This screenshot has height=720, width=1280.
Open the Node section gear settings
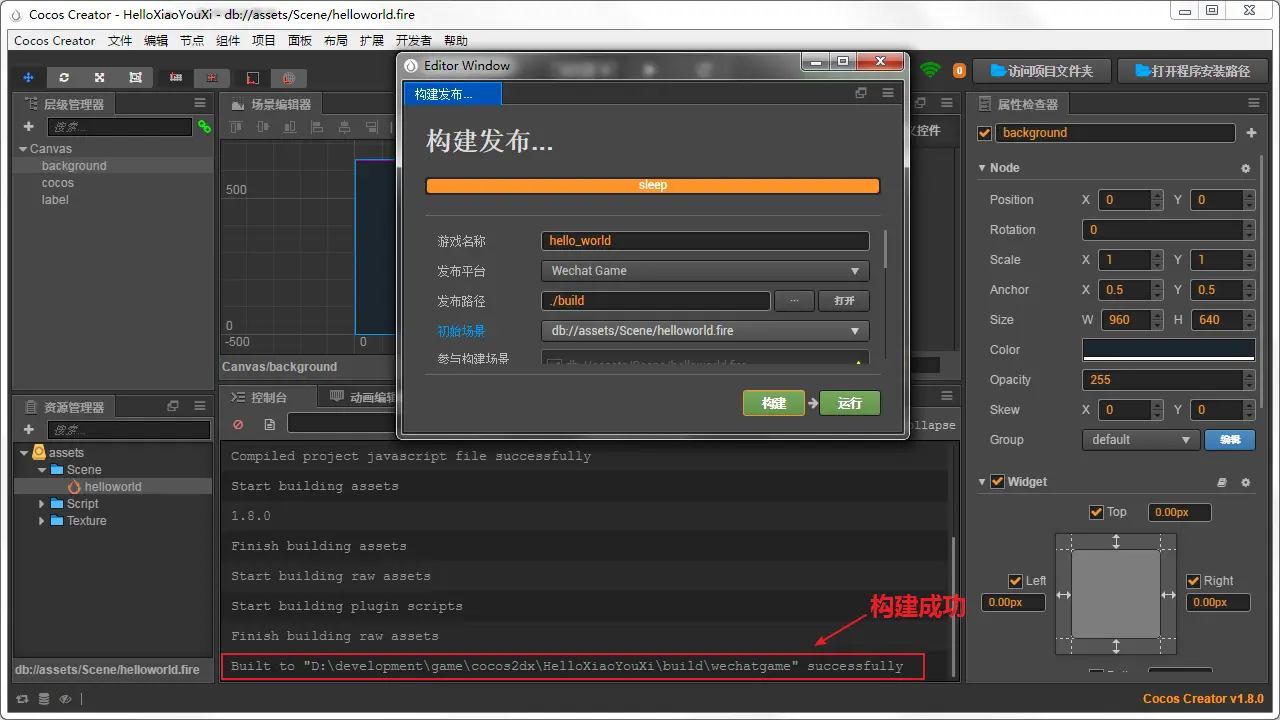[1245, 169]
